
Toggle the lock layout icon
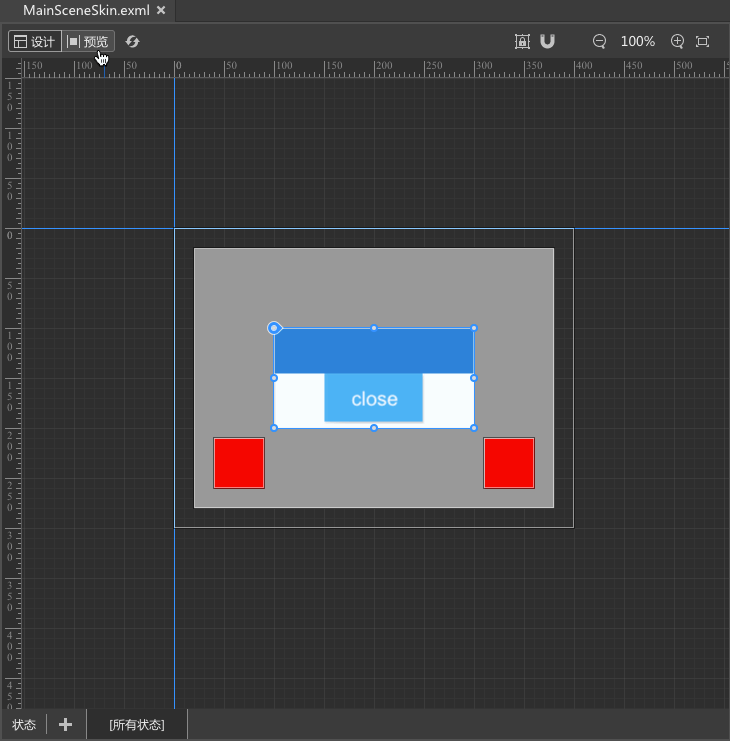pos(522,42)
